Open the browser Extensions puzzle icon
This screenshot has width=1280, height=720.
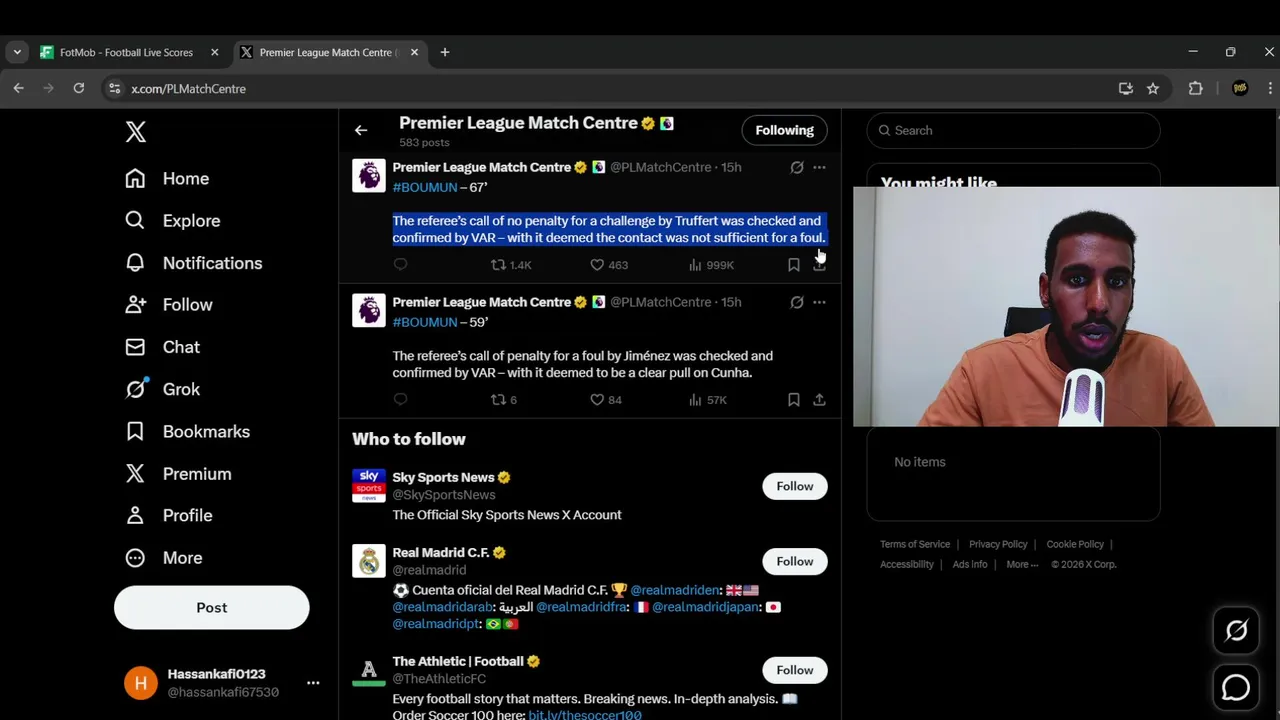pos(1195,88)
